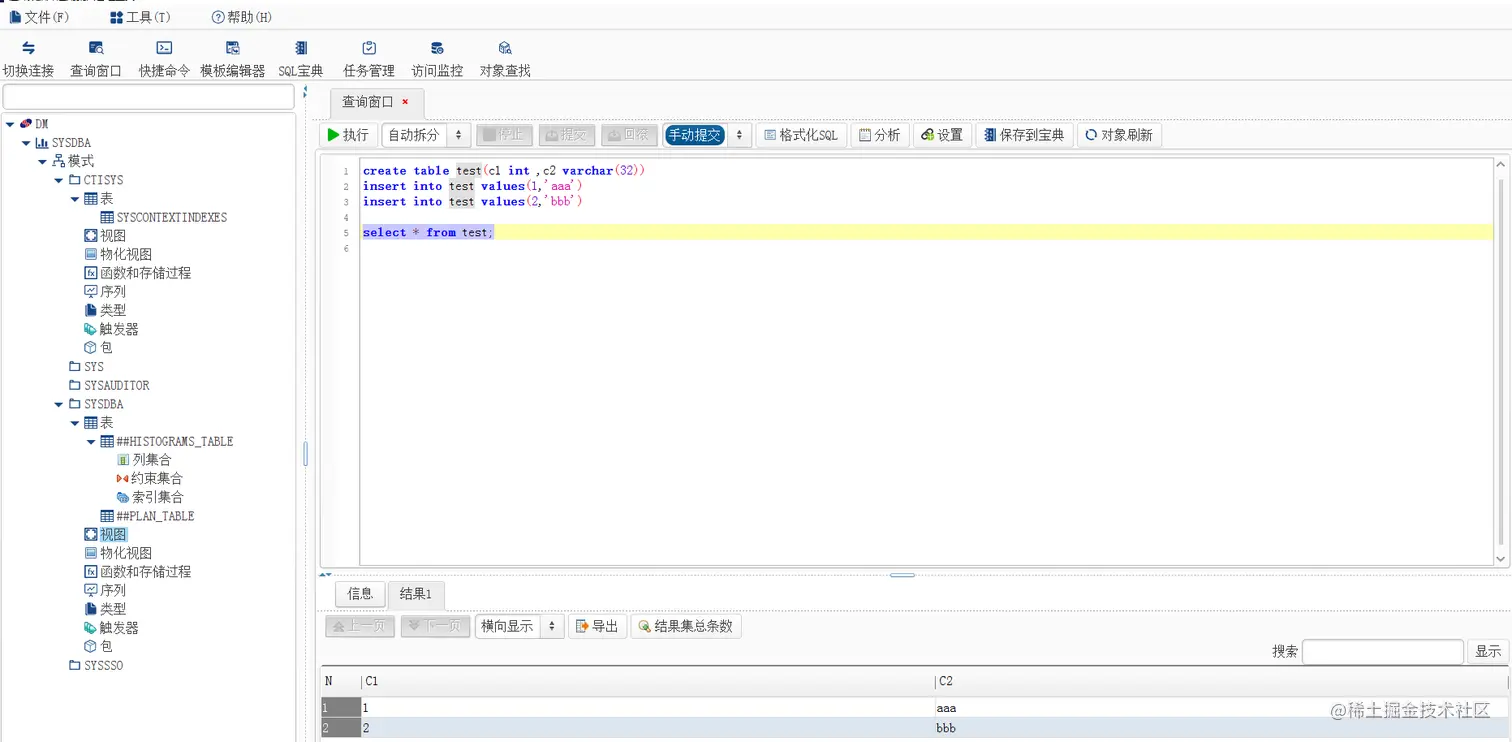Switch to the 结果1 tab
Image resolution: width=1512 pixels, height=742 pixels.
(x=415, y=594)
